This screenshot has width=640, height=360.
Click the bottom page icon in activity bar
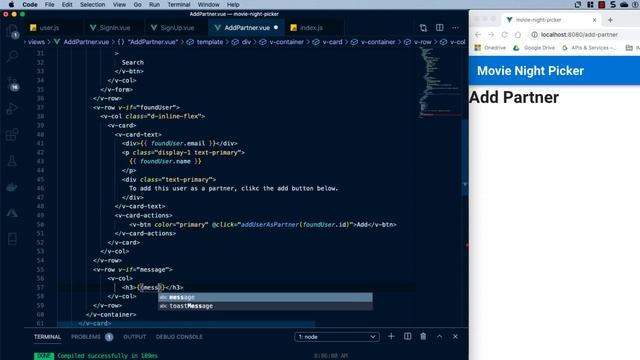(x=12, y=239)
